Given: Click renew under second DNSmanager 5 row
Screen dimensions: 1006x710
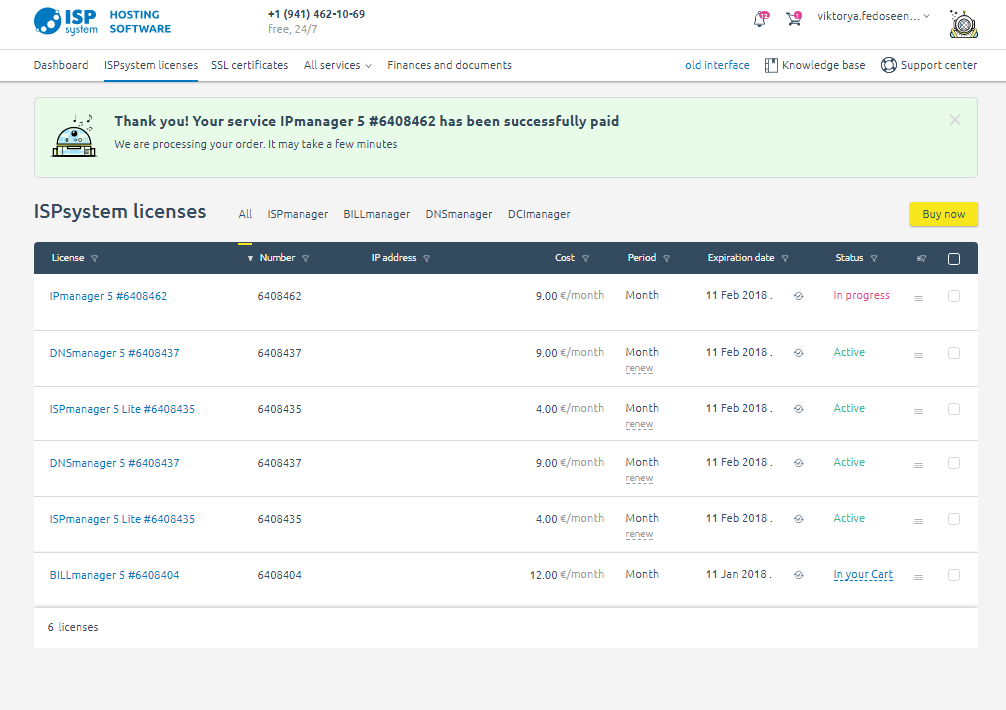Looking at the screenshot, I should click(639, 478).
